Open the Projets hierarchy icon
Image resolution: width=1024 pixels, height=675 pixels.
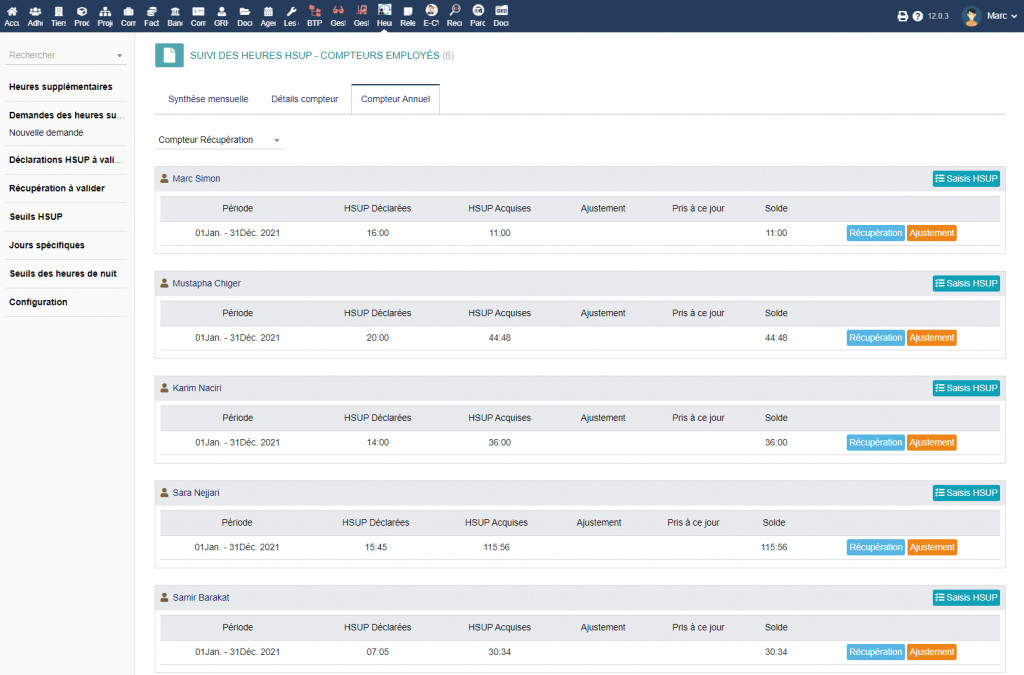pyautogui.click(x=105, y=15)
